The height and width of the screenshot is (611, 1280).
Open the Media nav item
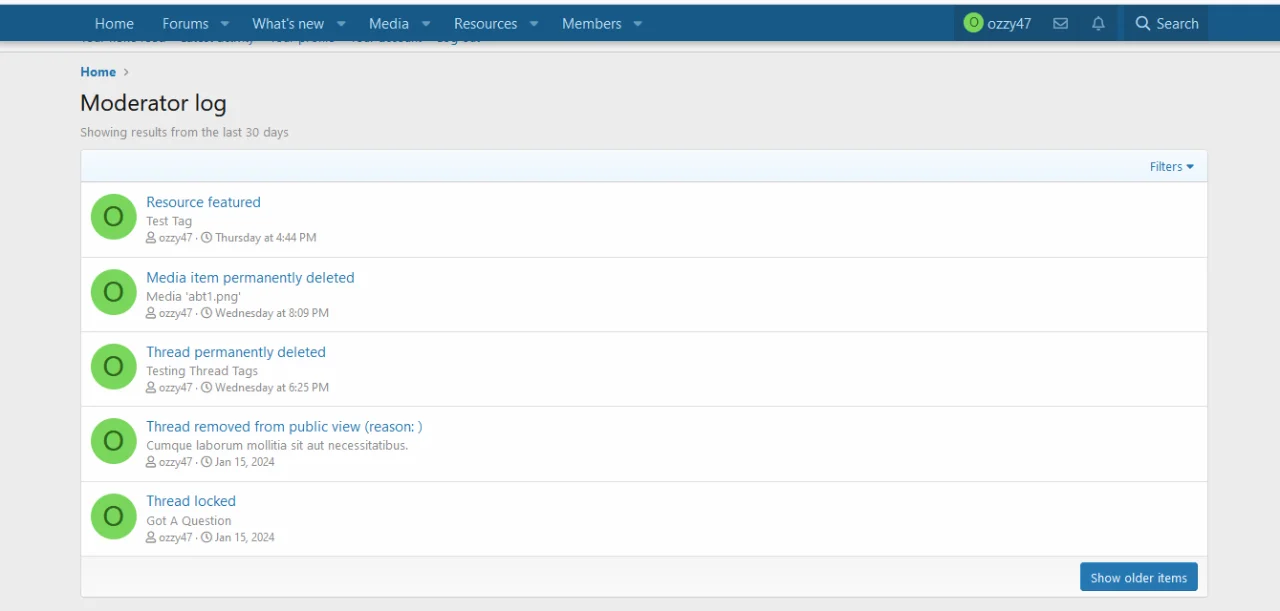388,24
